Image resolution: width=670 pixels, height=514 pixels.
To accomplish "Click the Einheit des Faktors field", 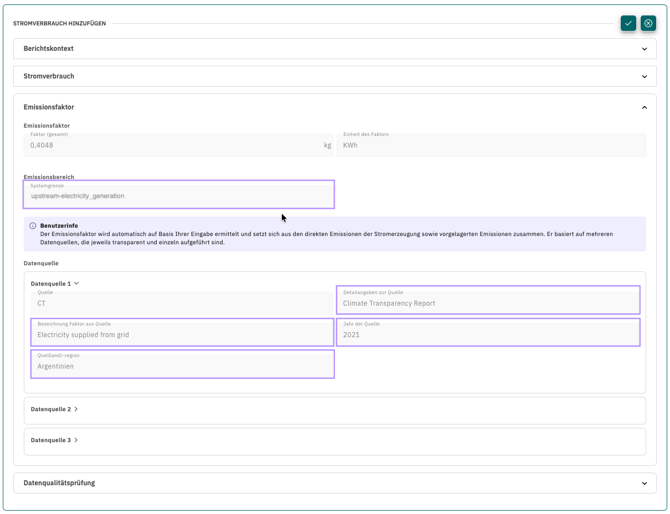I will [491, 145].
